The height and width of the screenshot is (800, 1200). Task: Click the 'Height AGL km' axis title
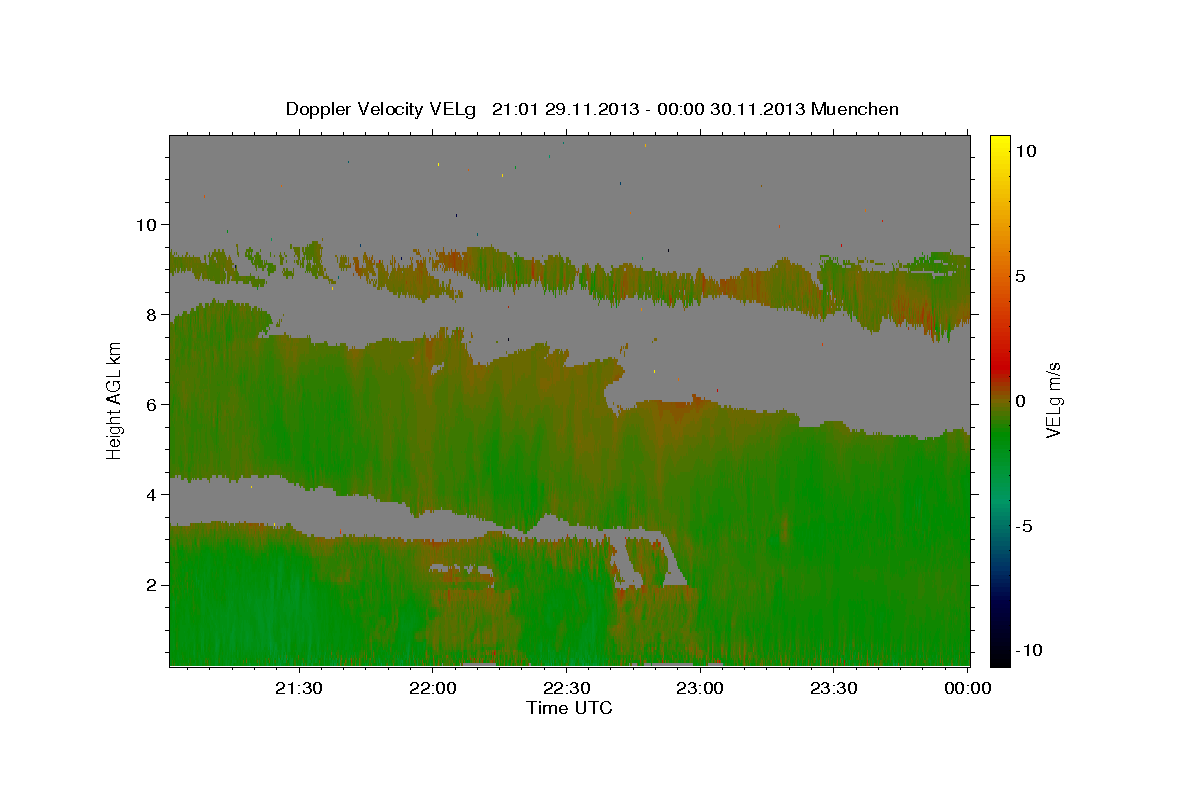pyautogui.click(x=115, y=401)
